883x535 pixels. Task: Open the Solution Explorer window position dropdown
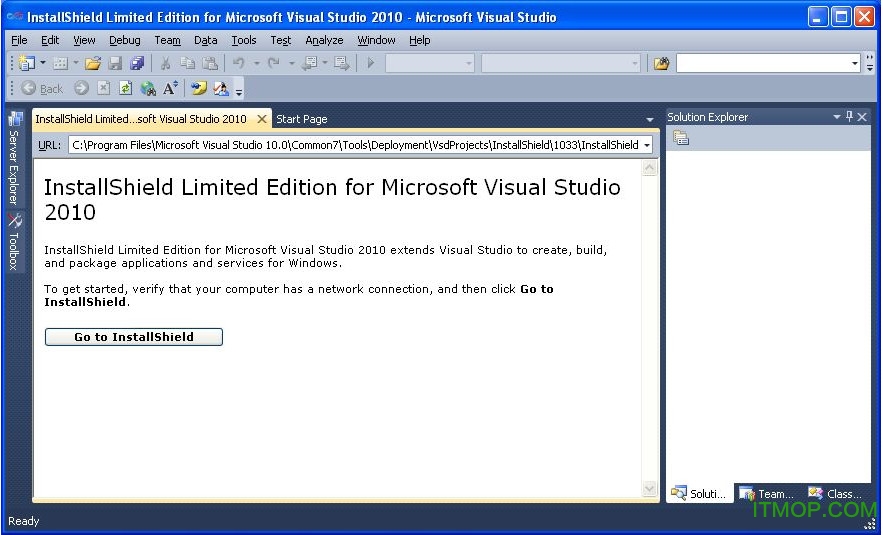pos(837,117)
